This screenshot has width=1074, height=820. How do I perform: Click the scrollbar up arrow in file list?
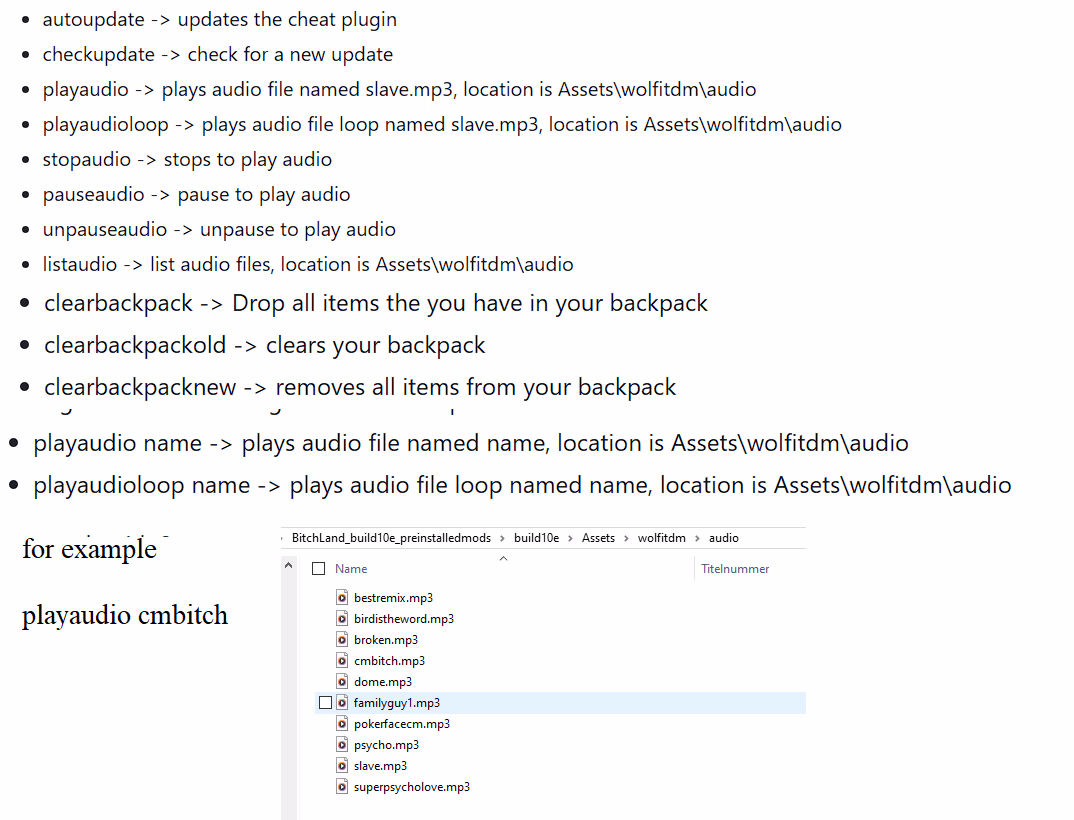288,566
